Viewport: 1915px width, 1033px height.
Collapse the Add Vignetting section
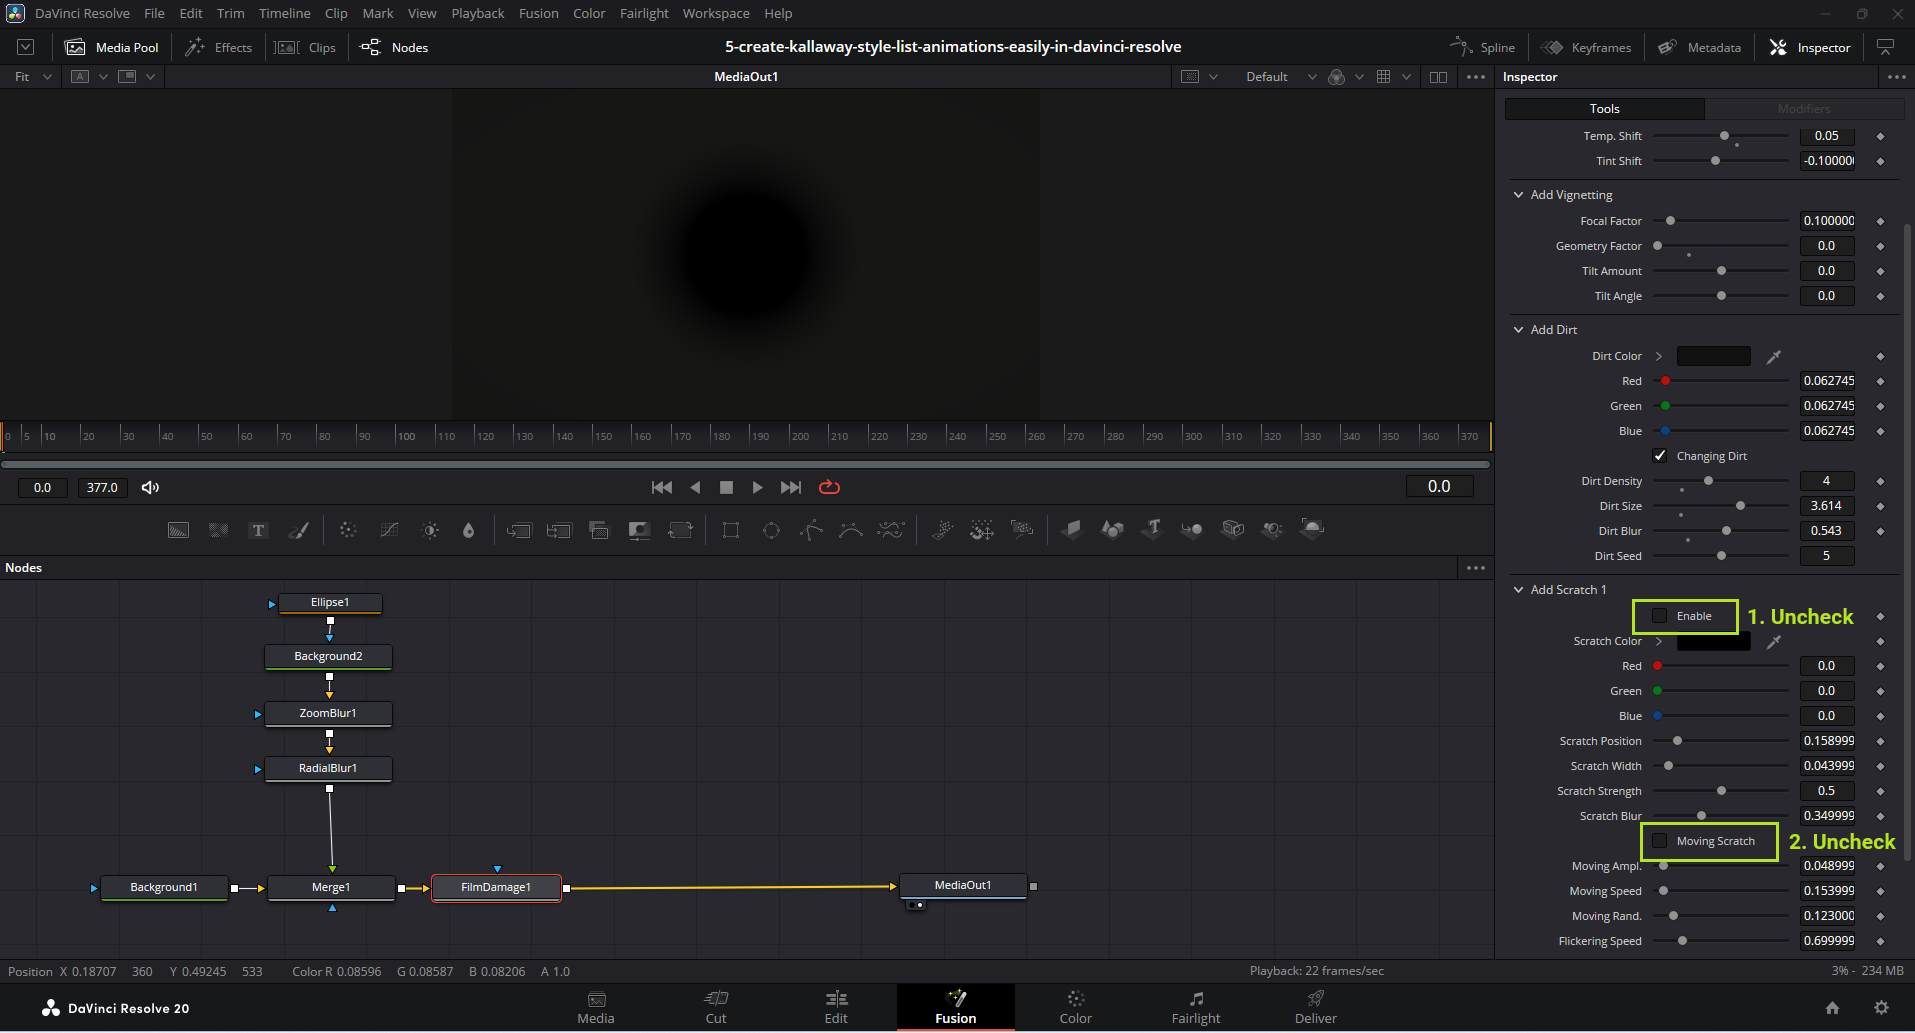coord(1519,195)
